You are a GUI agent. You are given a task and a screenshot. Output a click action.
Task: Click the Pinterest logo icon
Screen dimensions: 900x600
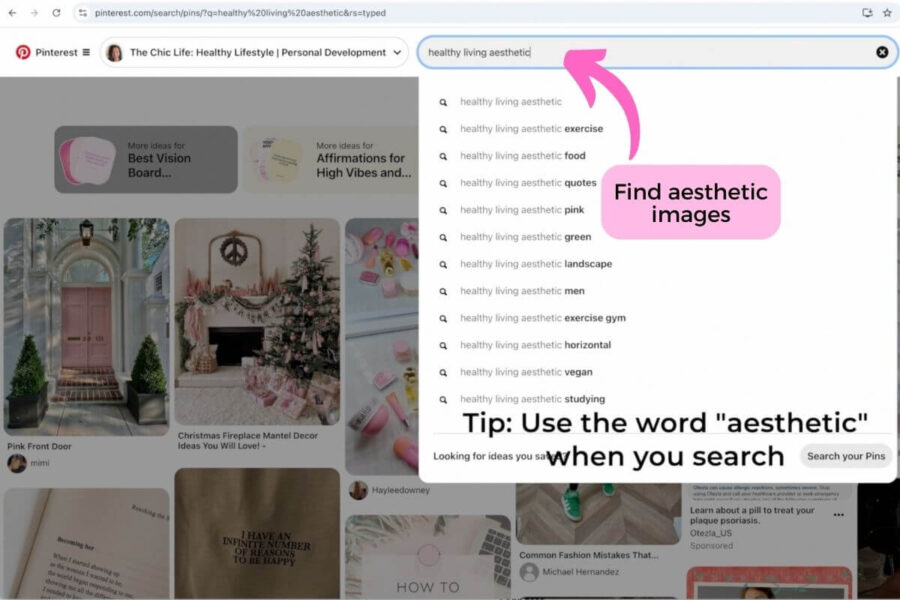(x=23, y=52)
